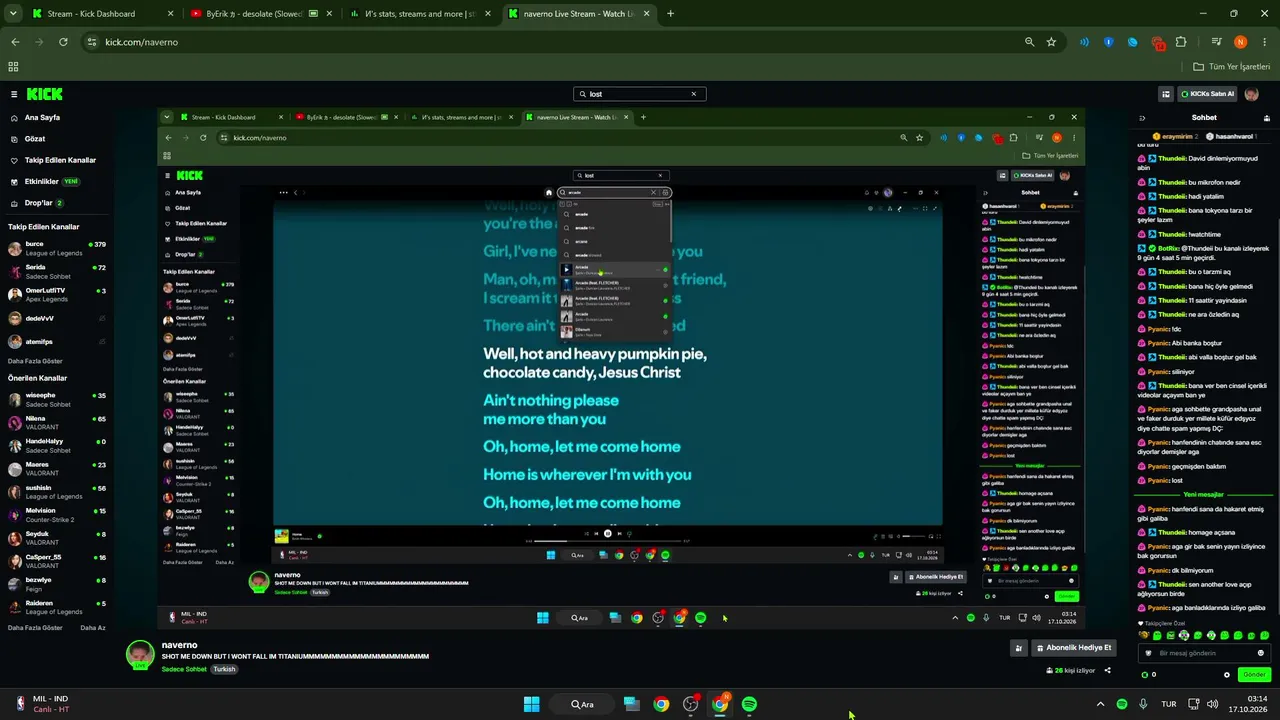This screenshot has width=1280, height=720.
Task: Open the emoji picker in chat input
Action: (x=1260, y=653)
